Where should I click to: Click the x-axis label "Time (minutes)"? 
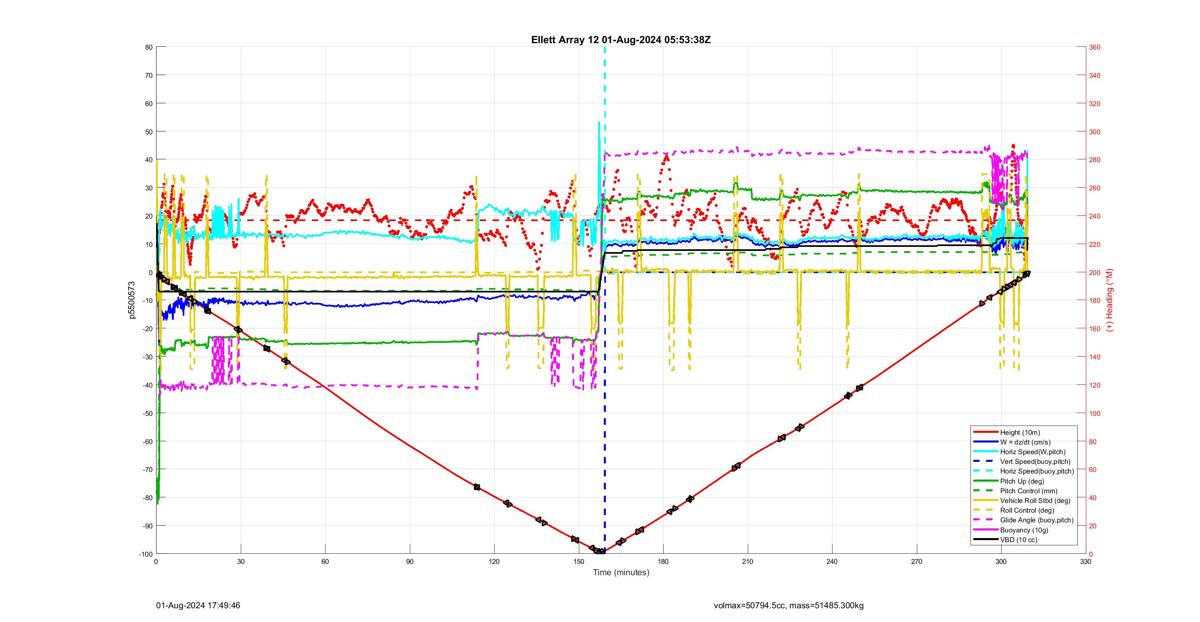tap(620, 573)
